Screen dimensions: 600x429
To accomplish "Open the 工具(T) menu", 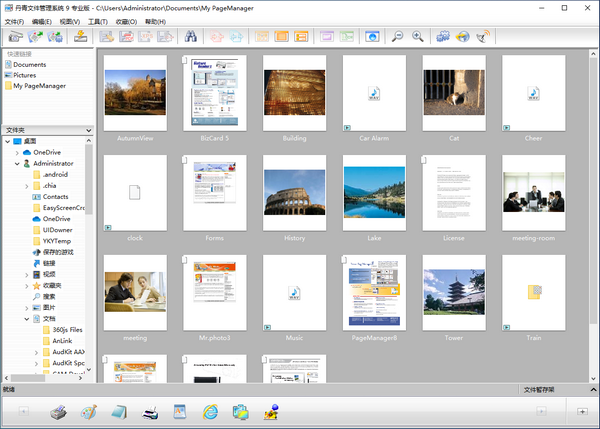I will click(x=98, y=22).
